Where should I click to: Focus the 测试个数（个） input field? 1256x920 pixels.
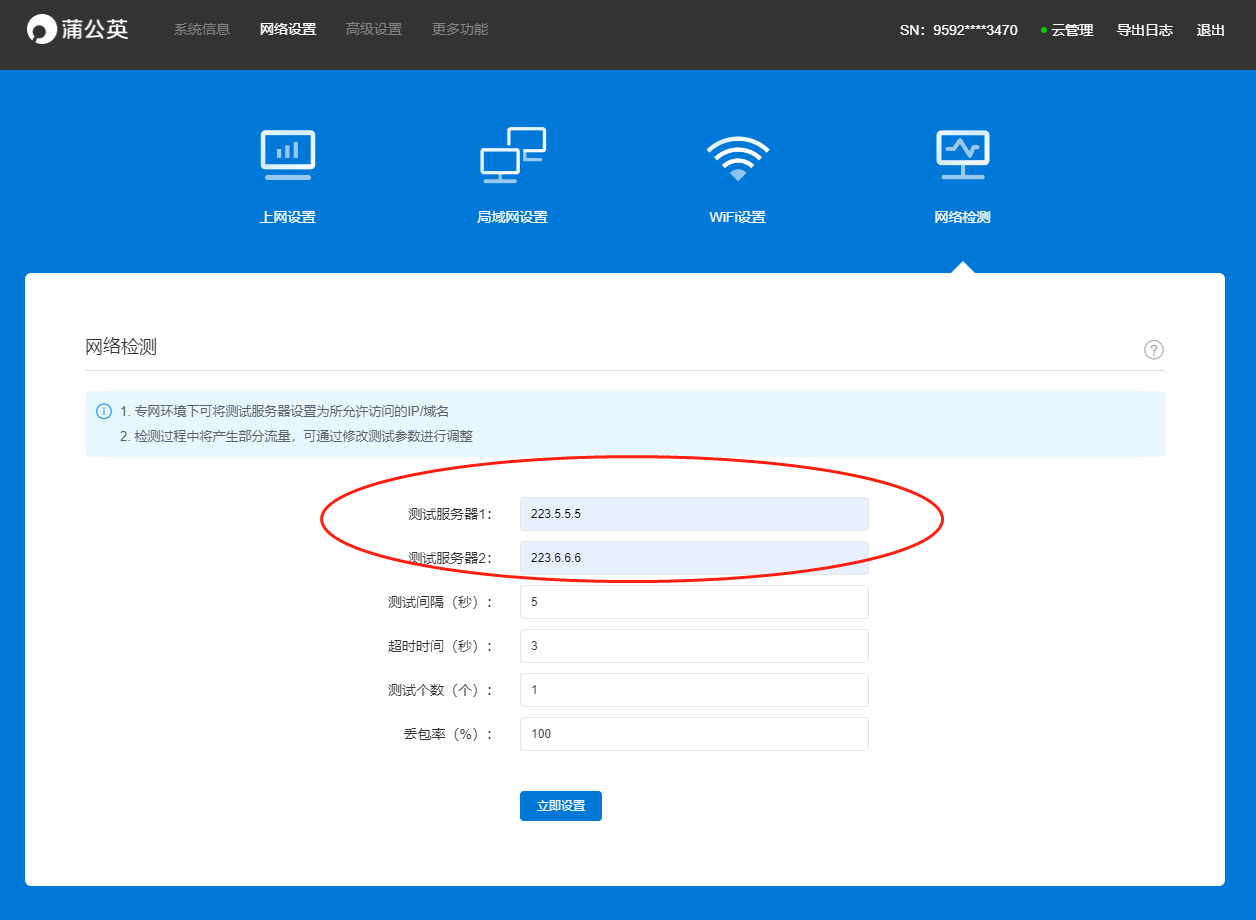coord(694,690)
